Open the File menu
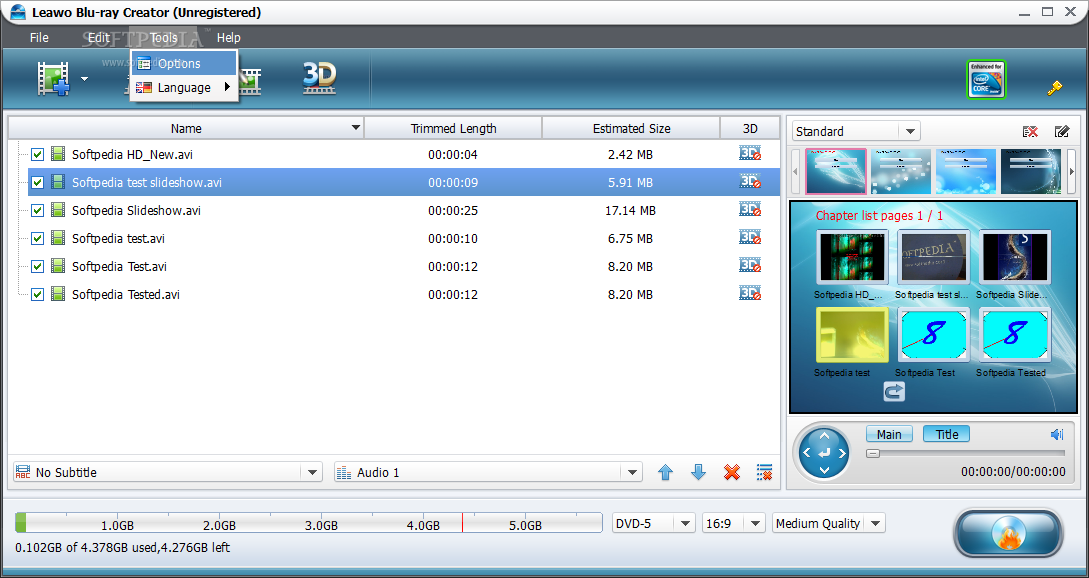1089x578 pixels. coord(39,38)
